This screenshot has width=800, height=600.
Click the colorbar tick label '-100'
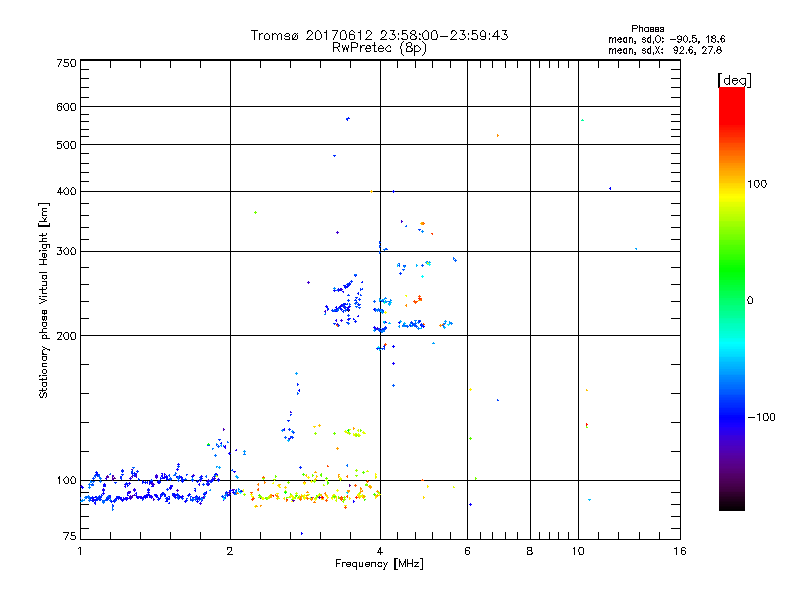pos(761,417)
